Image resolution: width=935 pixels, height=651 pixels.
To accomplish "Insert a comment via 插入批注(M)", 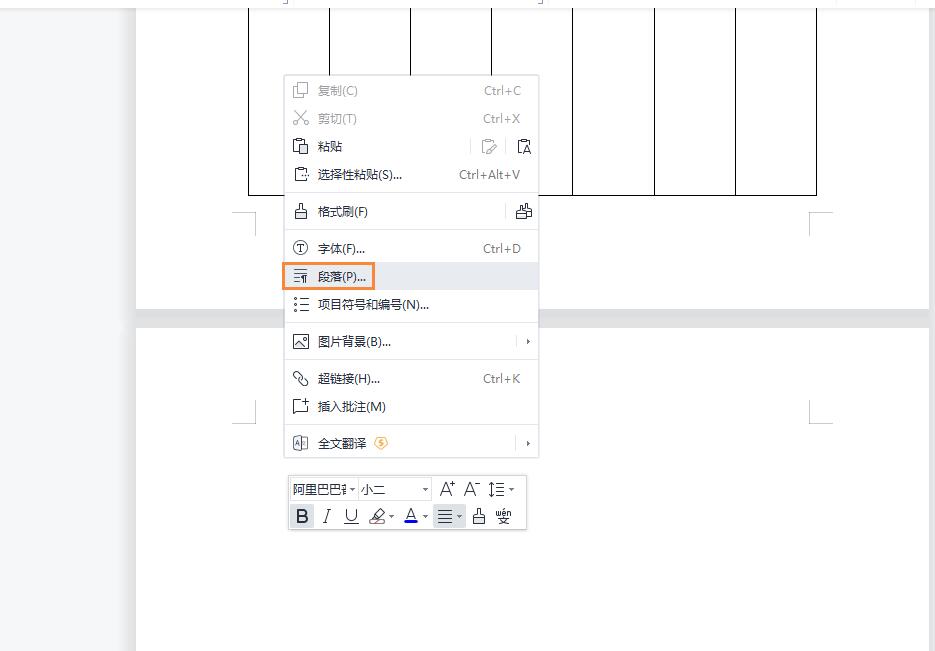I will click(x=352, y=406).
